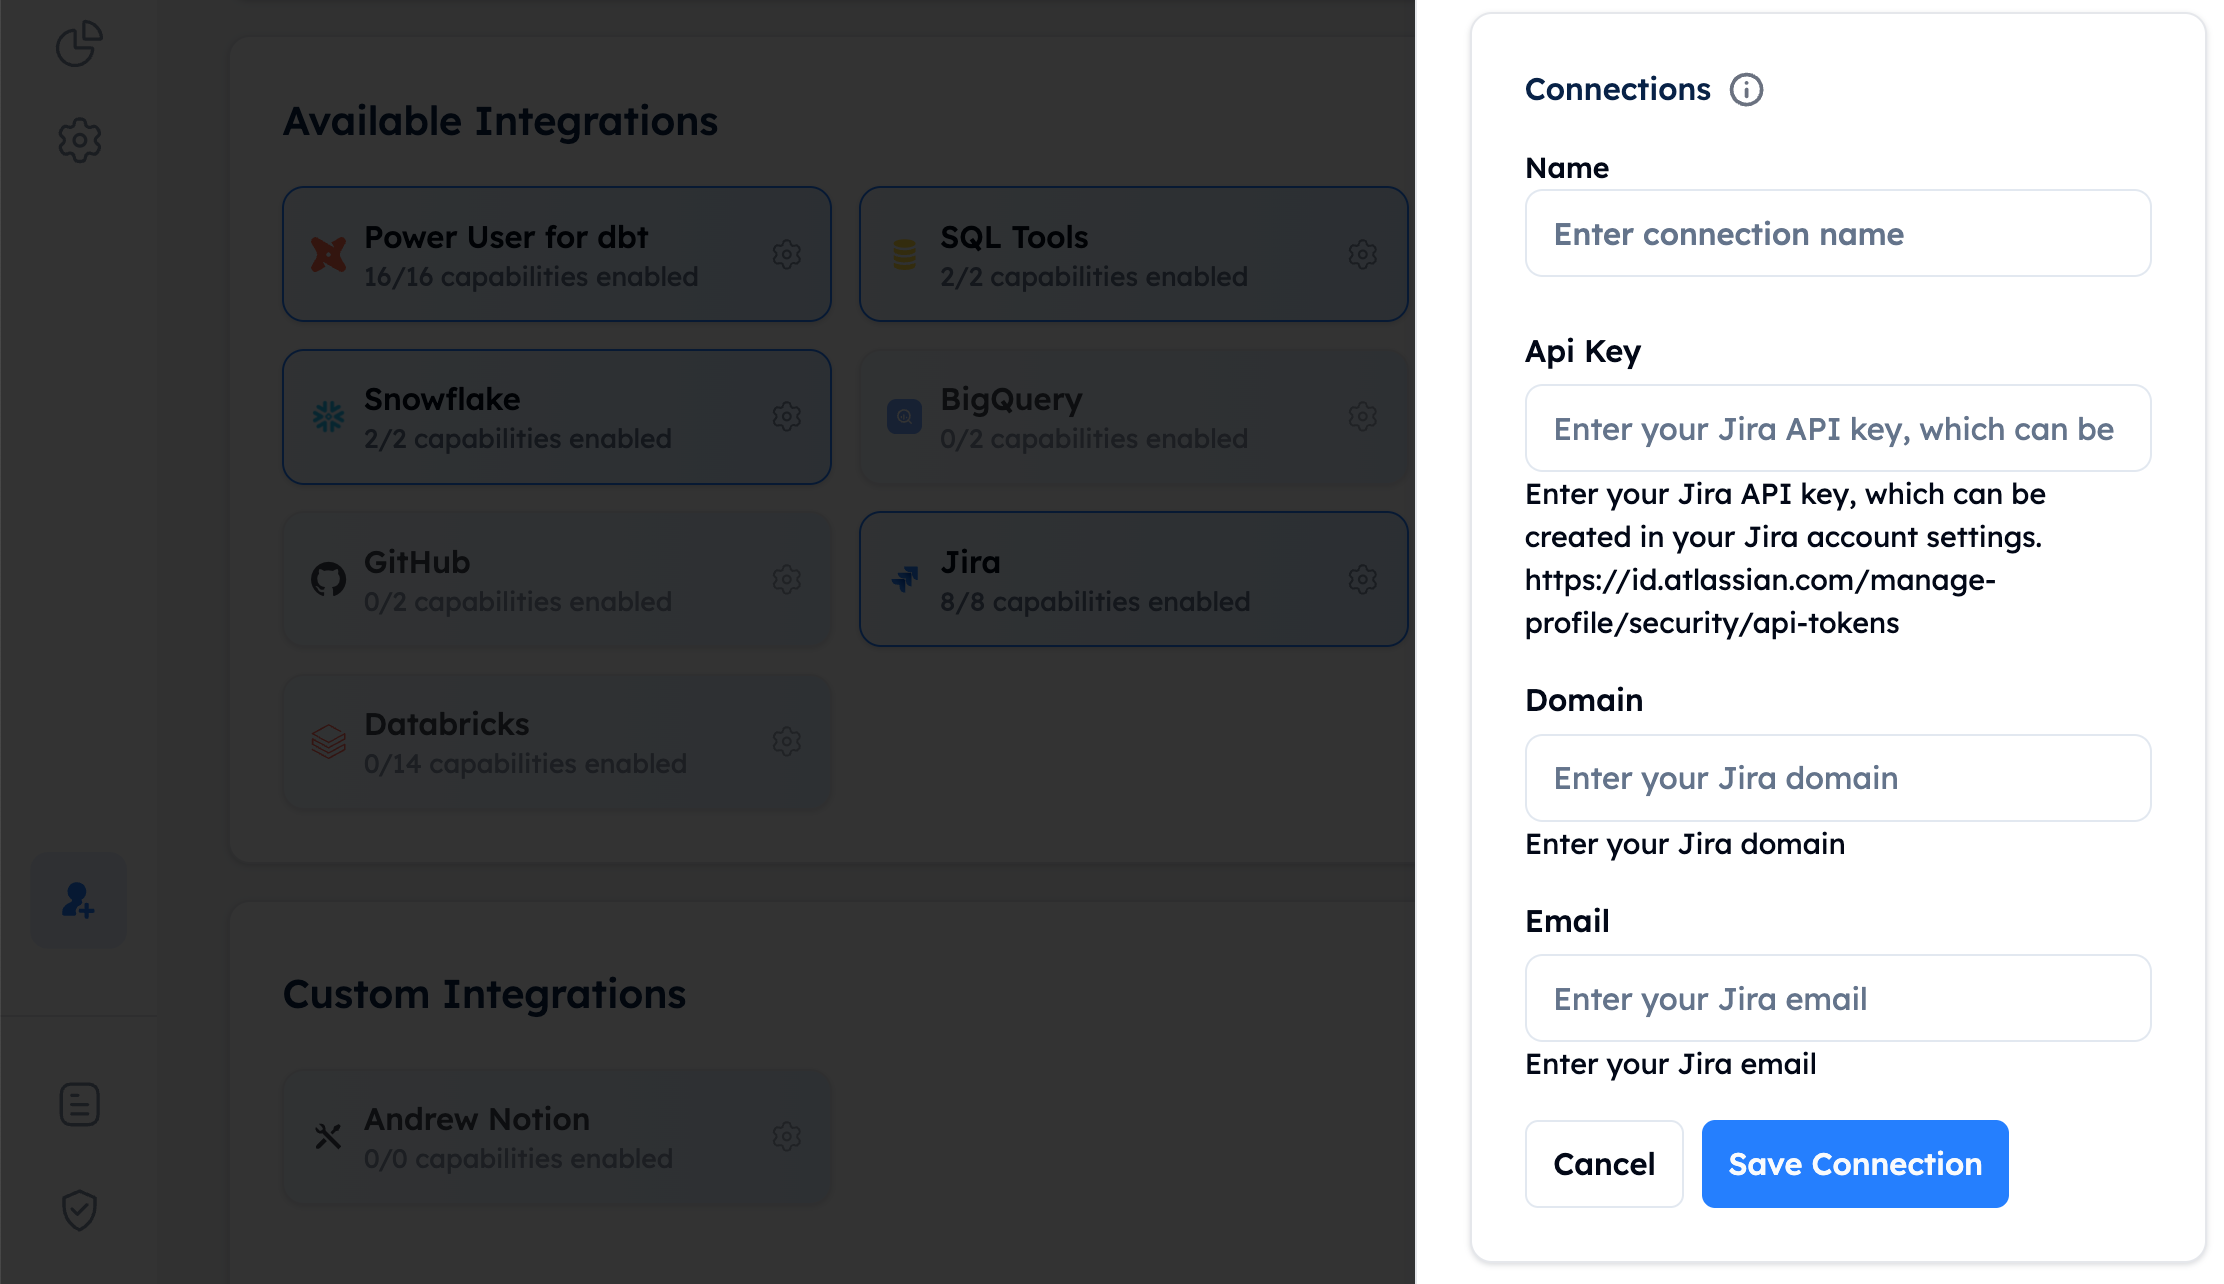Image resolution: width=2224 pixels, height=1284 pixels.
Task: Click the dbt logo icon
Action: 328,254
